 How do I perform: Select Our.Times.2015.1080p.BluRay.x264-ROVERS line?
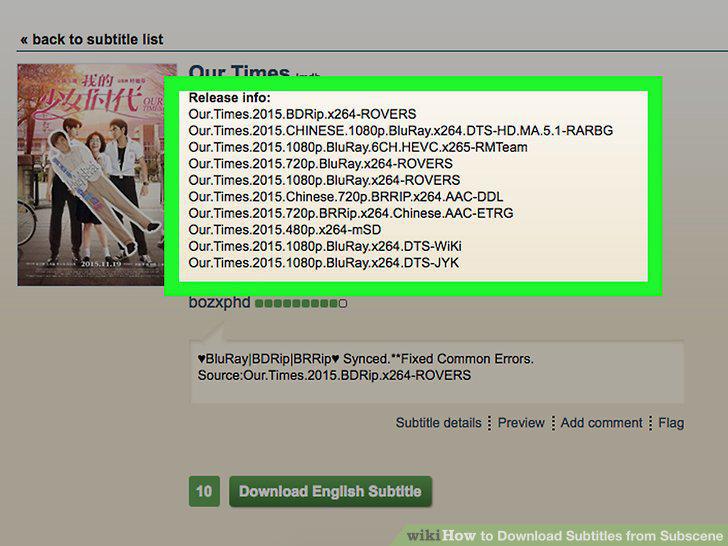coord(324,180)
